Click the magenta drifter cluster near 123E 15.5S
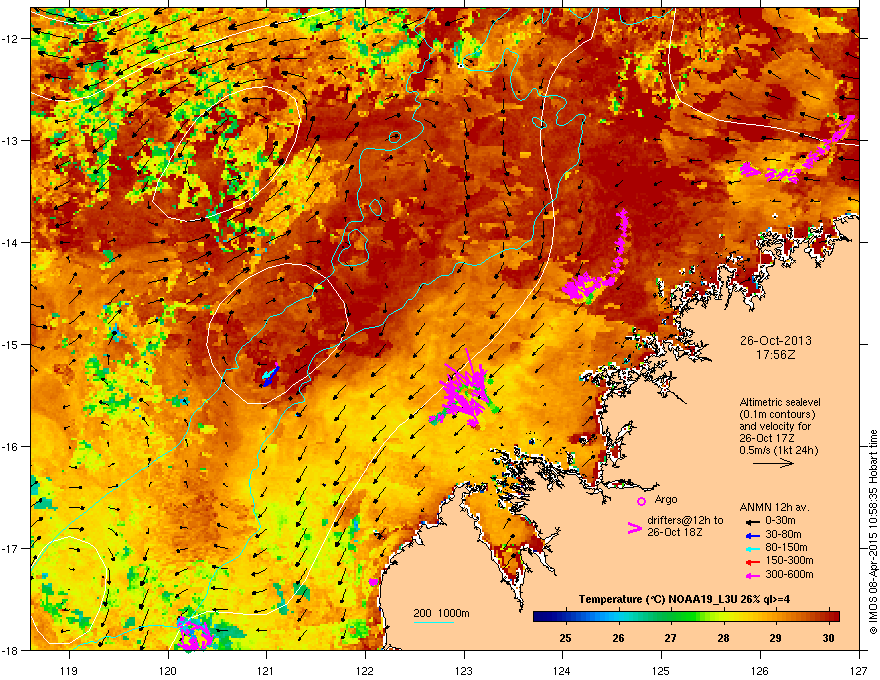The height and width of the screenshot is (680, 880). pos(465,393)
